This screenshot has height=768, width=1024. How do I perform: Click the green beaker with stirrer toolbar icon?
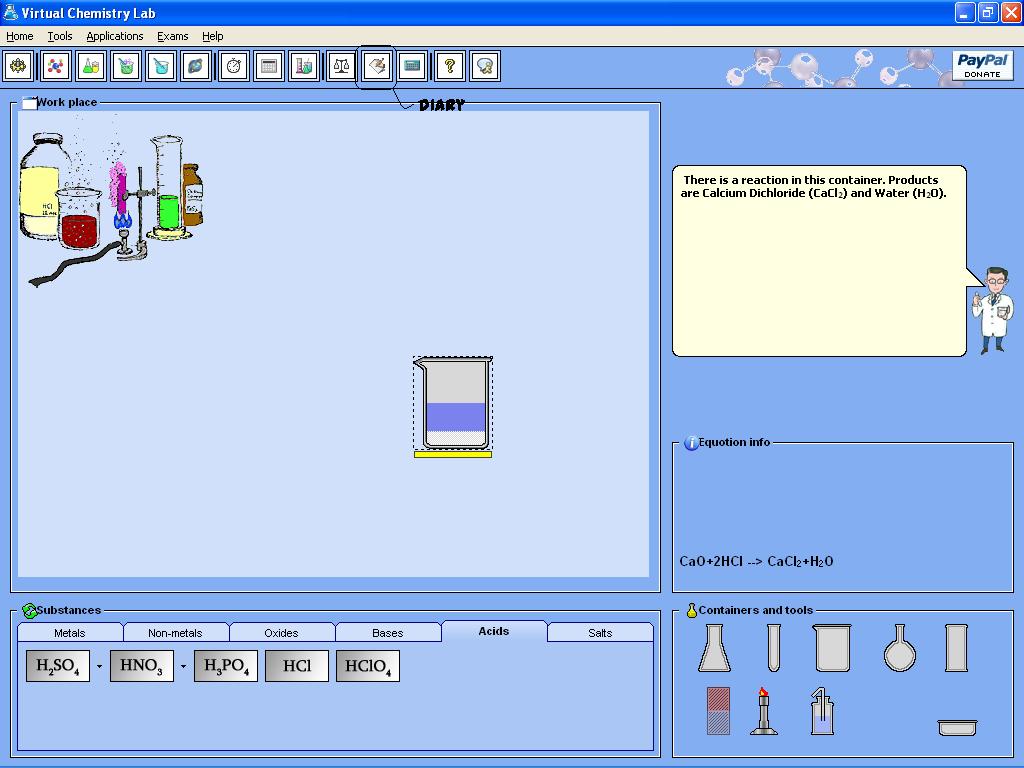126,66
